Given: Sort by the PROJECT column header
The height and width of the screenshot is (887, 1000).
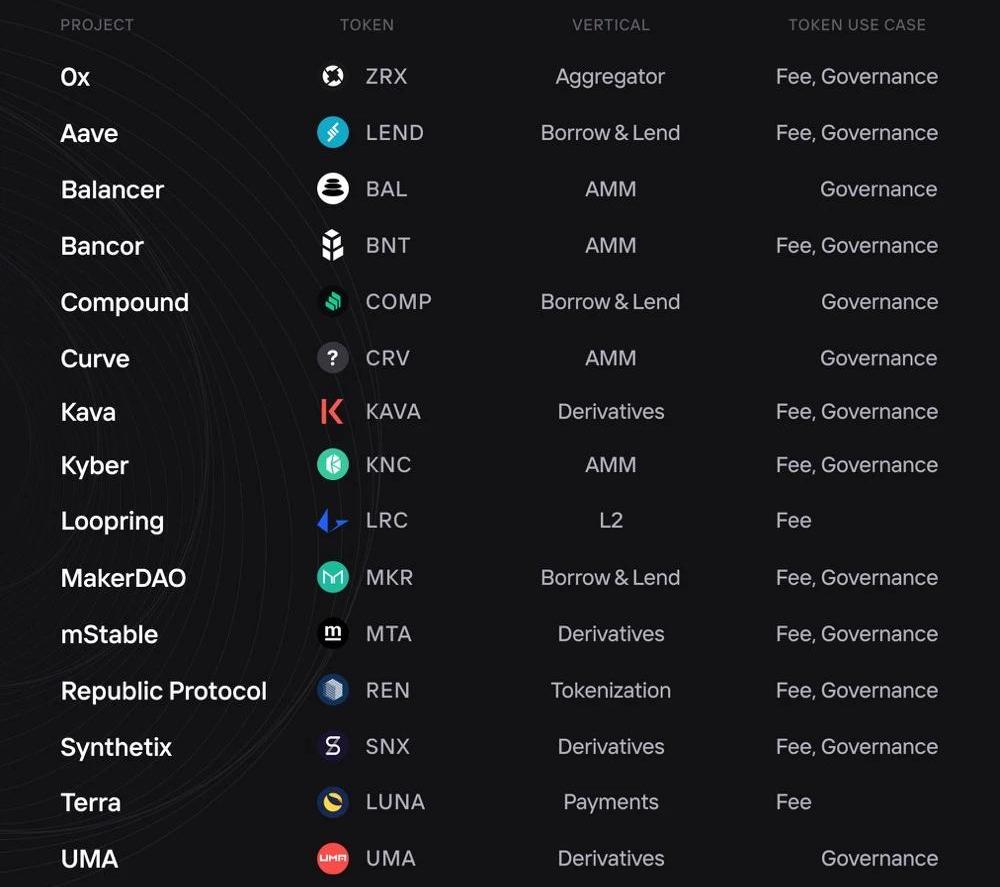Looking at the screenshot, I should 97,25.
